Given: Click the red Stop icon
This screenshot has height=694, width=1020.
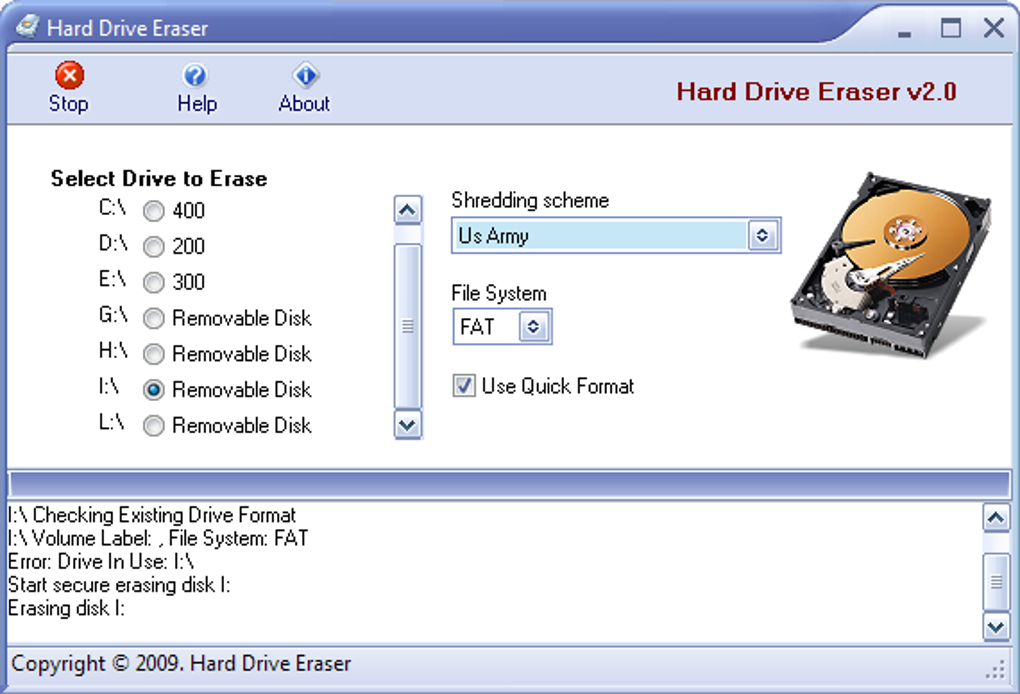Looking at the screenshot, I should [x=69, y=75].
